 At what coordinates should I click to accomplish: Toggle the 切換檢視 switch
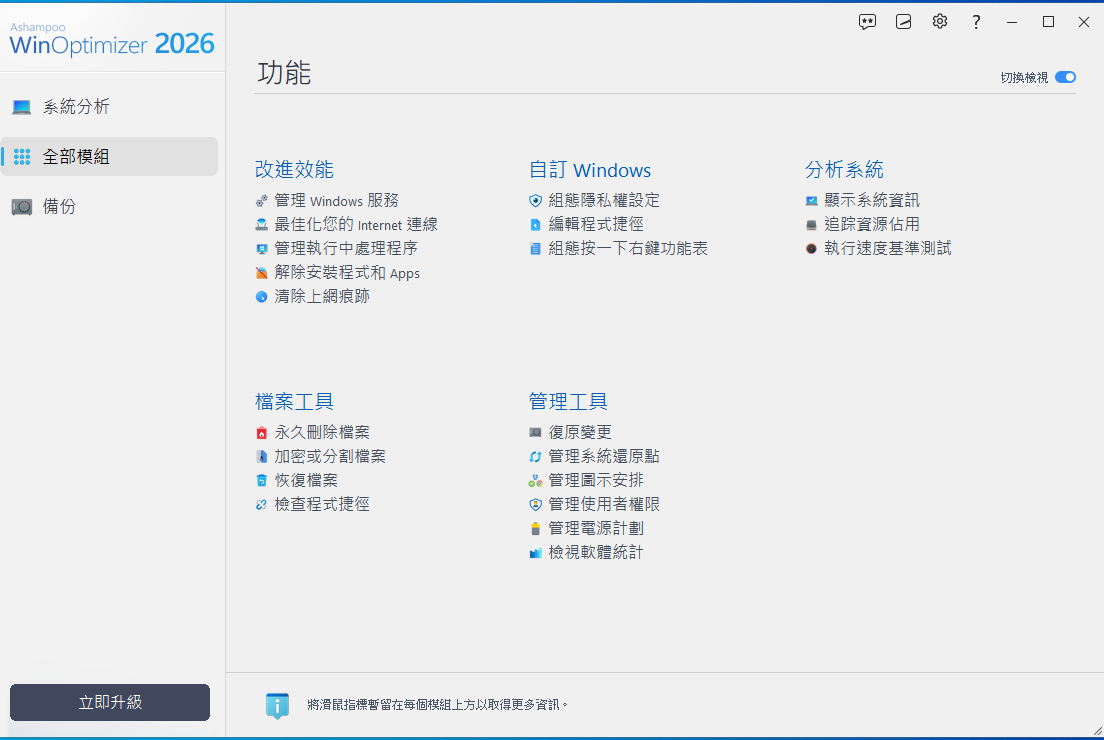pyautogui.click(x=1065, y=77)
